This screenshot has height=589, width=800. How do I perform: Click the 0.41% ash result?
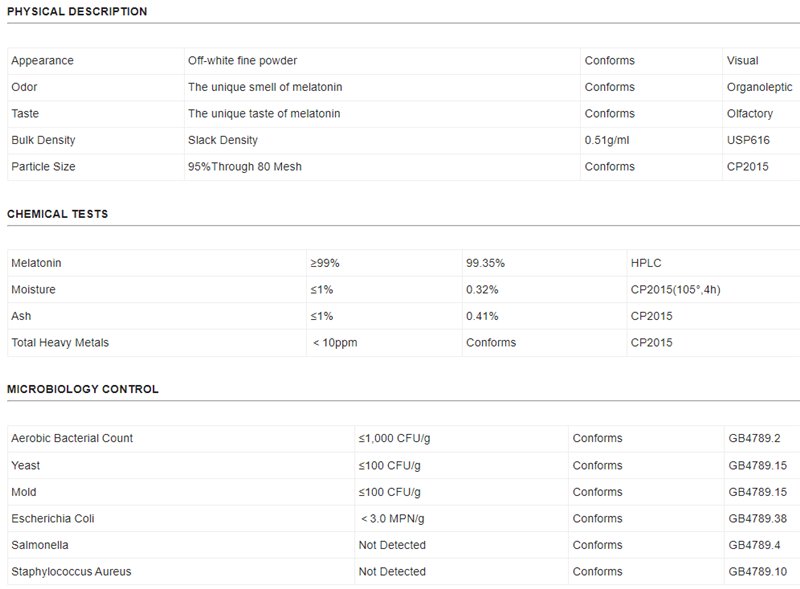pyautogui.click(x=482, y=316)
